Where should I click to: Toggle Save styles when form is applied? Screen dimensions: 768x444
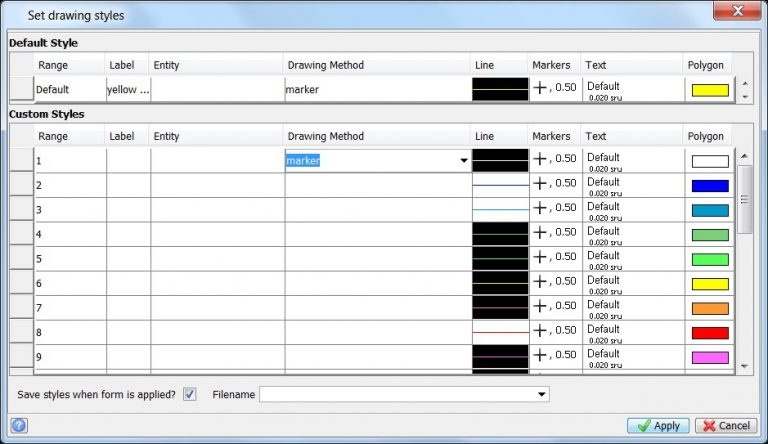190,395
